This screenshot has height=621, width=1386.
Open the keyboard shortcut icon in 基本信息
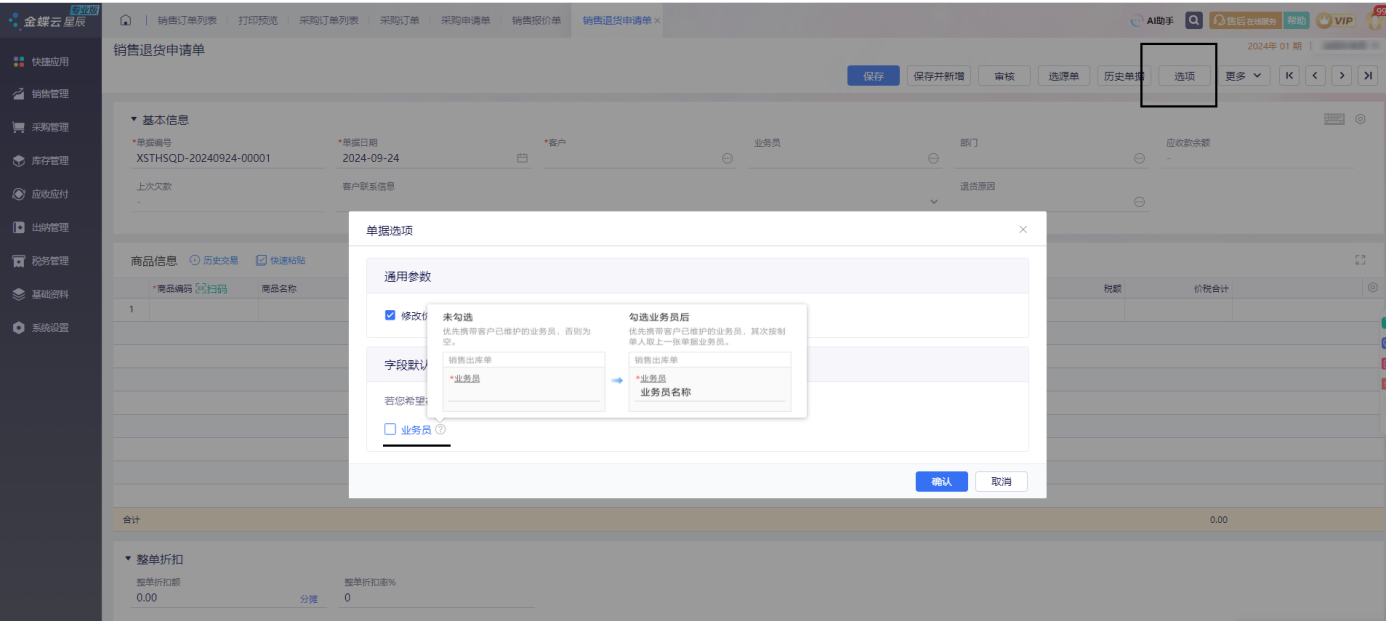[1334, 119]
